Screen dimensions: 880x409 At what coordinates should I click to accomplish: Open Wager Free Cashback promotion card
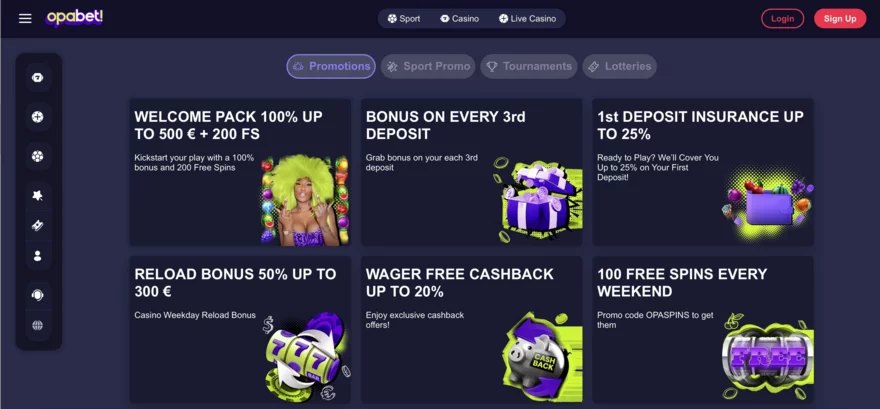click(471, 329)
